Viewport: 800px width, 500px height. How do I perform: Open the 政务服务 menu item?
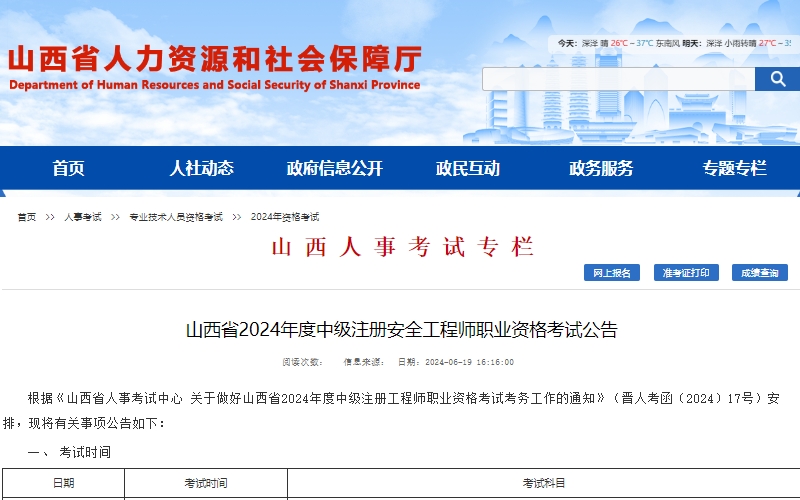[601, 168]
